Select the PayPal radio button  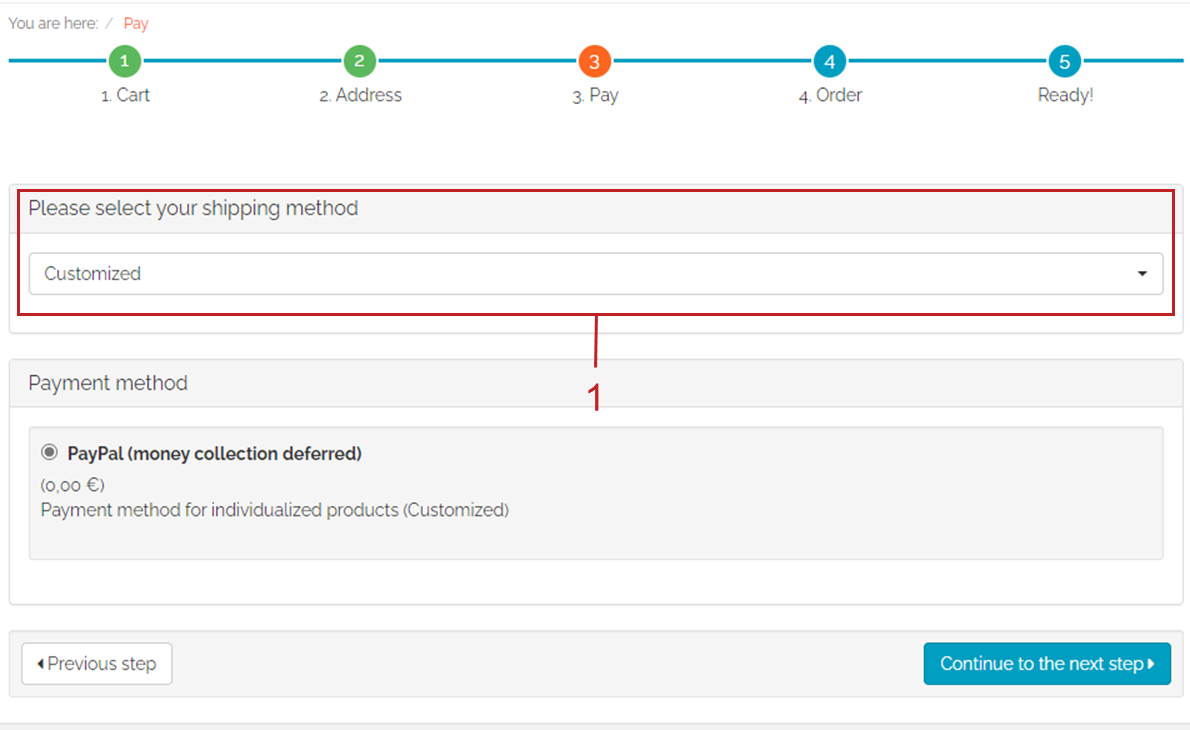click(49, 453)
